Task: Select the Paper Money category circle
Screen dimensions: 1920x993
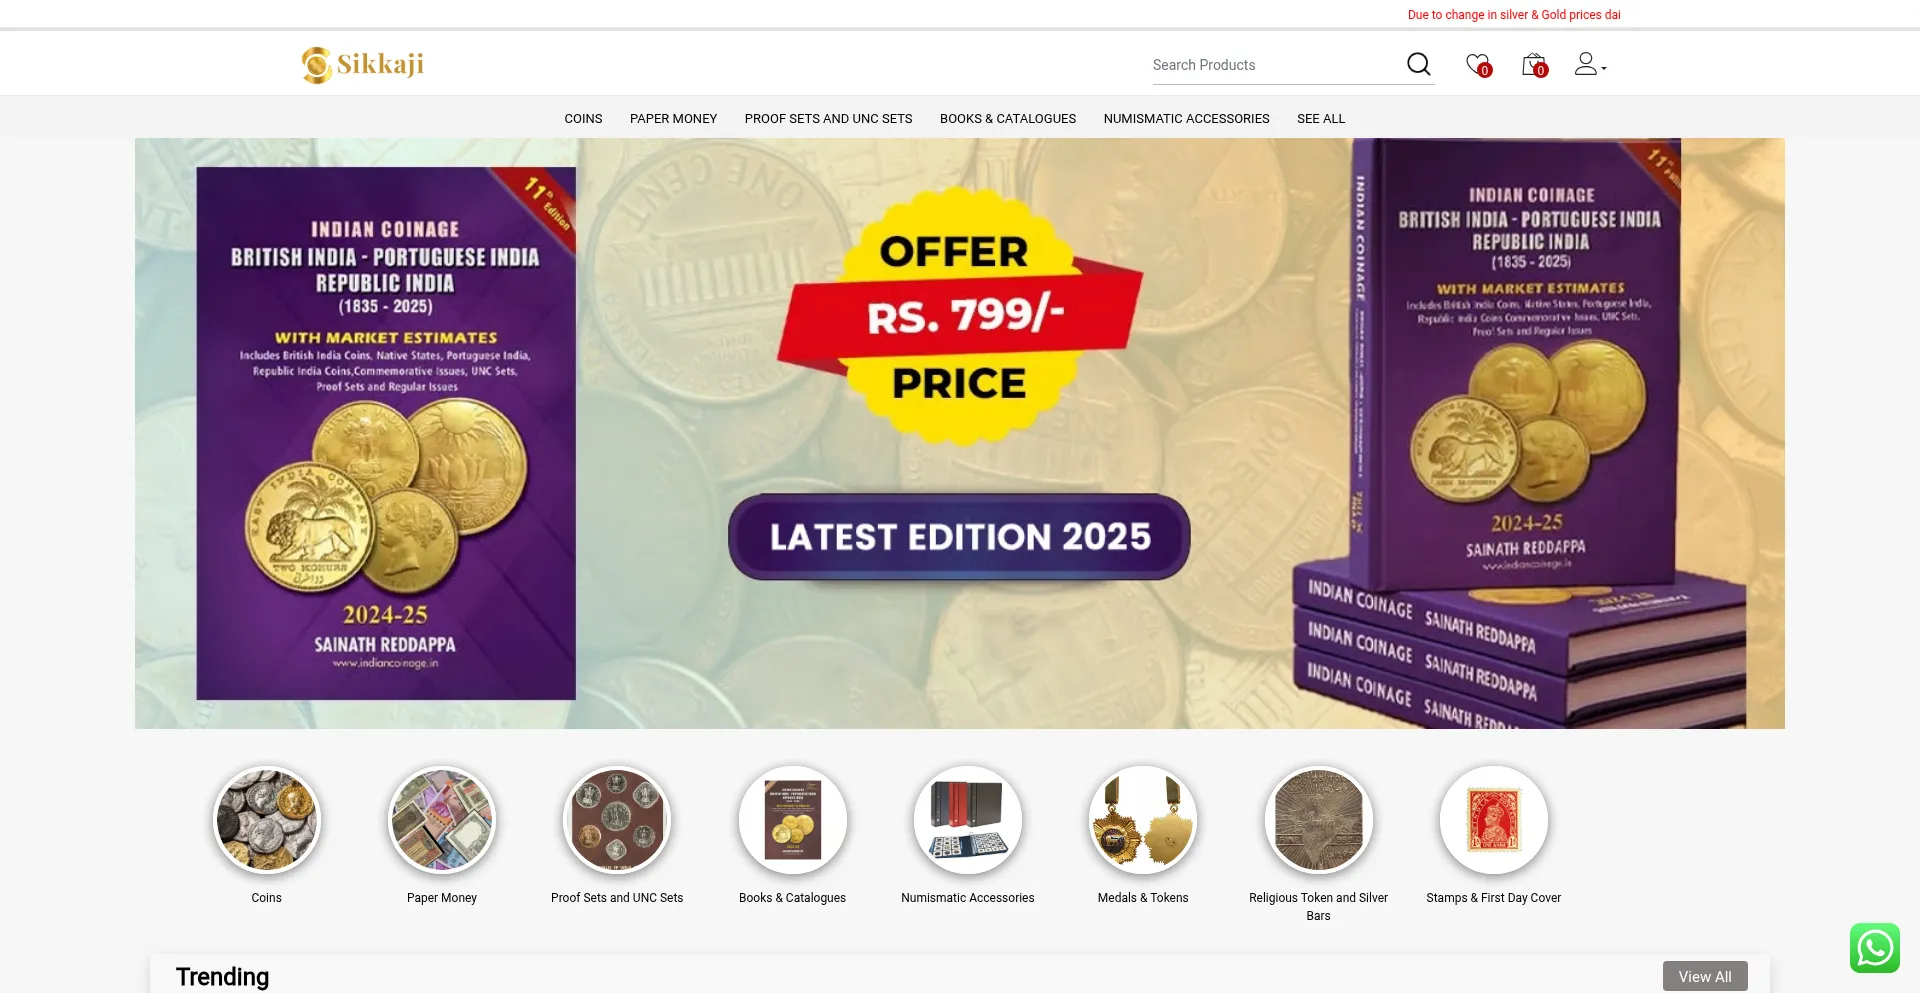Action: point(442,820)
